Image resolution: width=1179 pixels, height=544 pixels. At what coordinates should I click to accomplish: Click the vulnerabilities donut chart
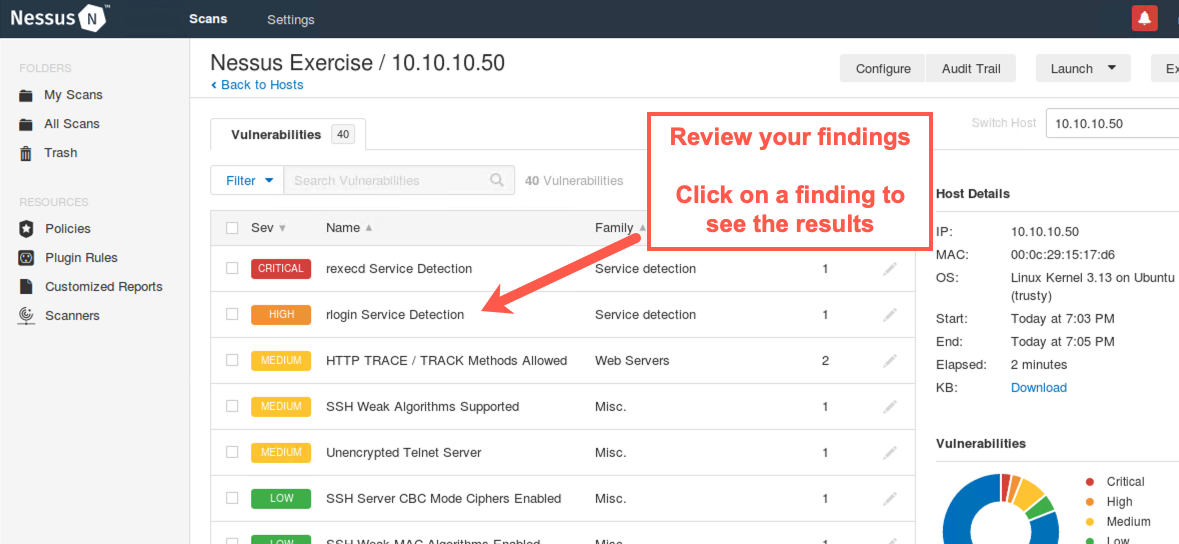[1001, 509]
